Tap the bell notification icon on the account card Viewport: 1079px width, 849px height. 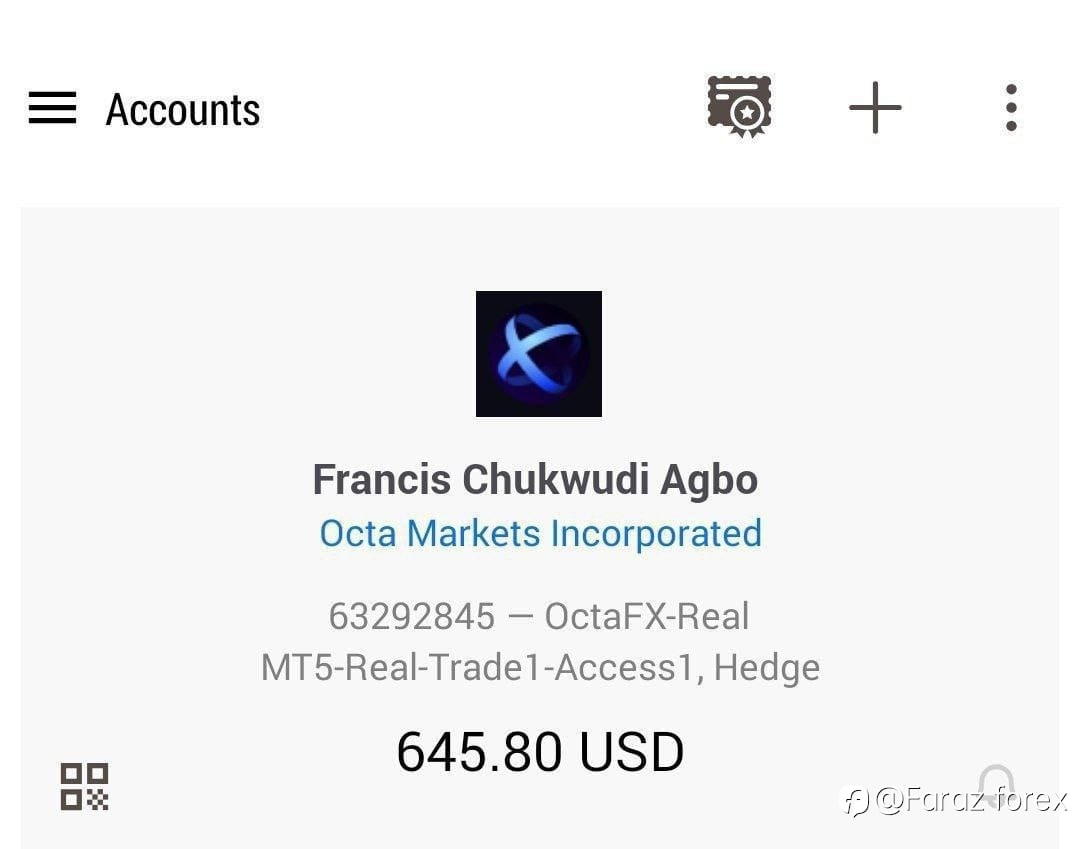(996, 786)
